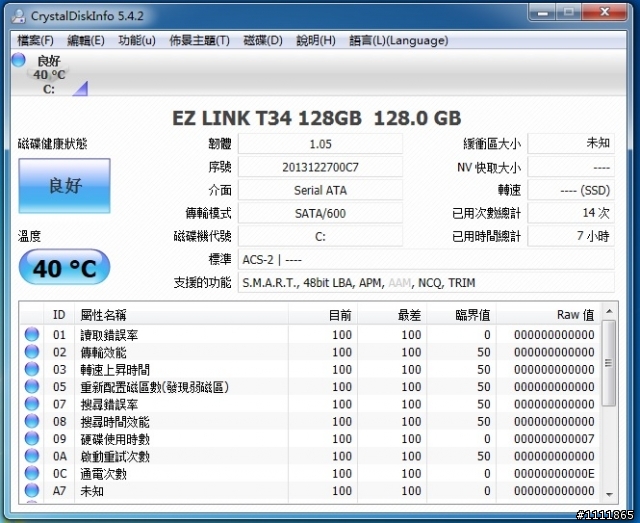Click the 最差 column header
Viewport: 640px width, 523px height.
click(x=392, y=315)
